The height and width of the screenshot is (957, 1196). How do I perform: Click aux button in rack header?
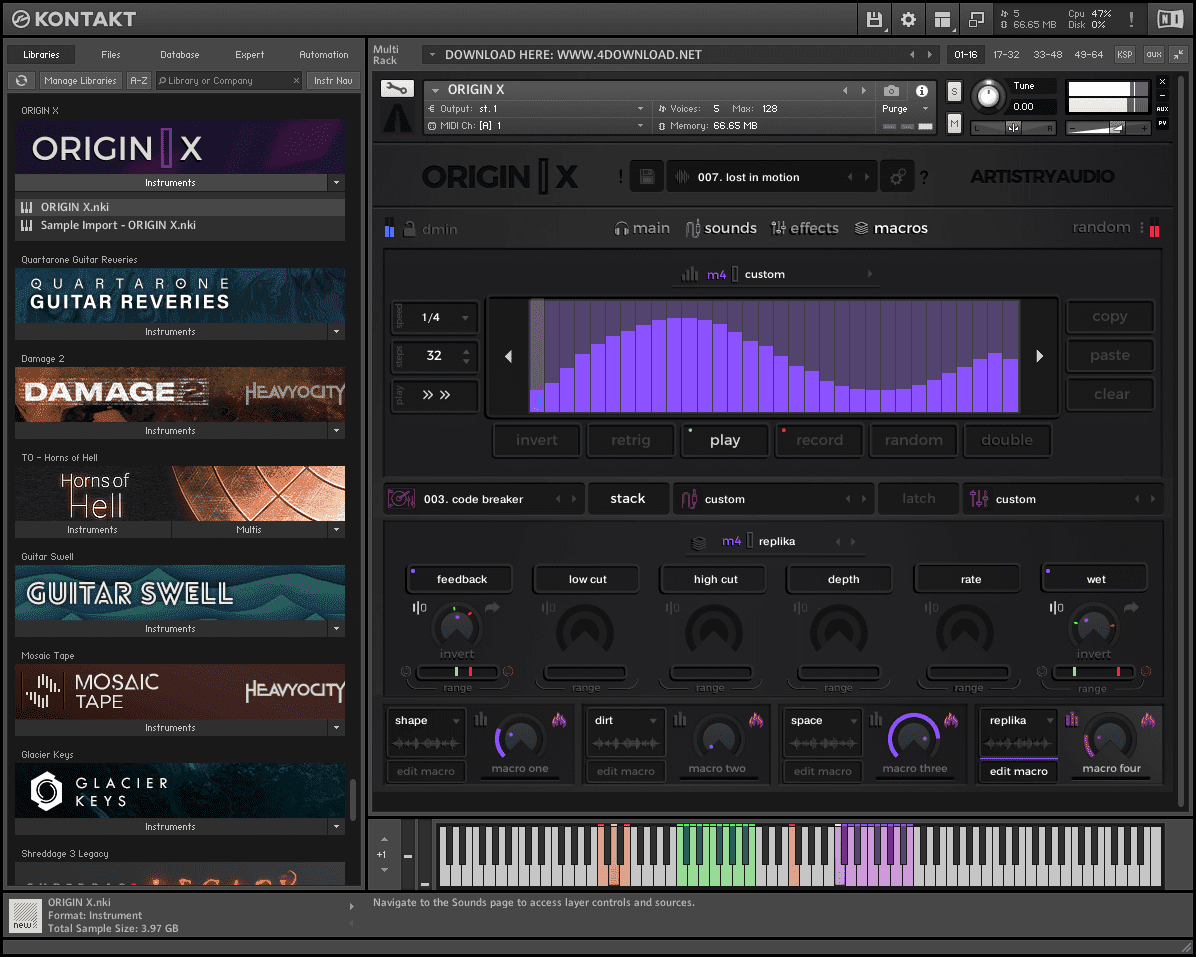1154,54
